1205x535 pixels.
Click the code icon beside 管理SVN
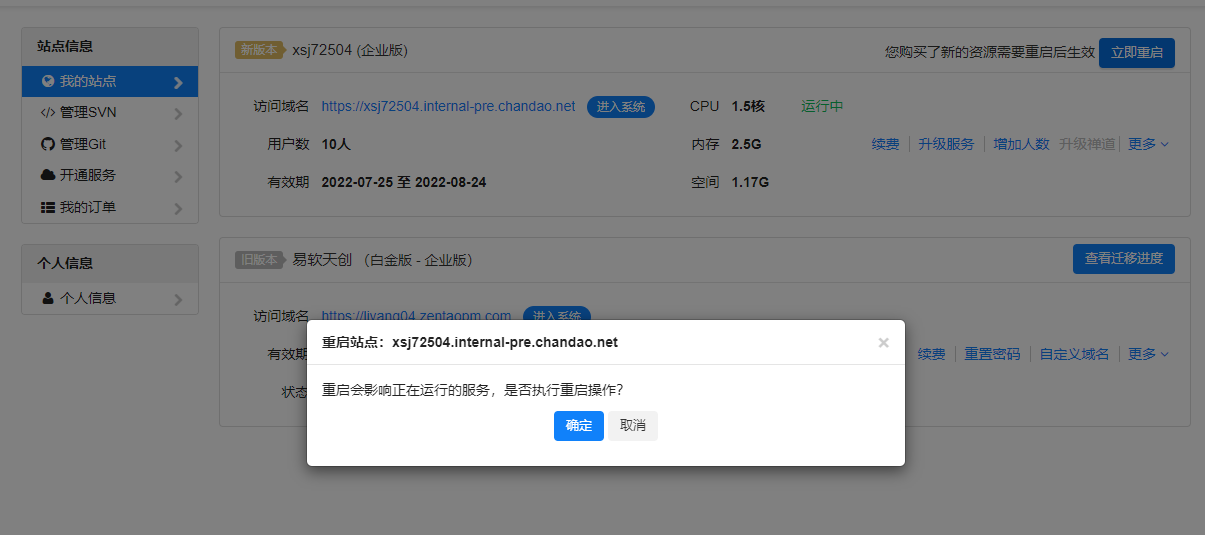47,113
